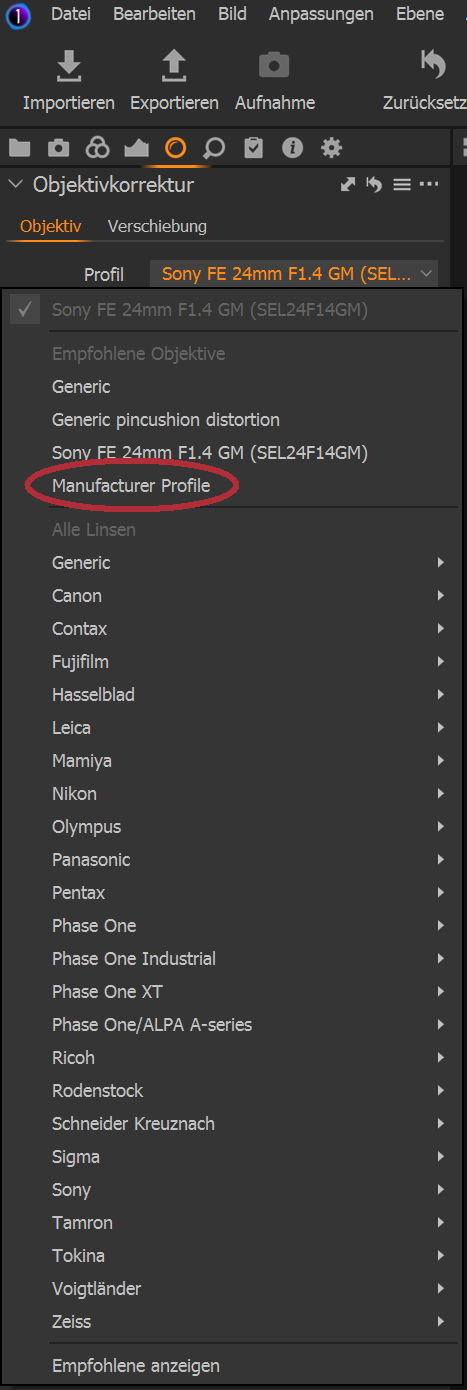Select the lens circle tool tab
Screen dimensions: 467x1390
coord(175,149)
